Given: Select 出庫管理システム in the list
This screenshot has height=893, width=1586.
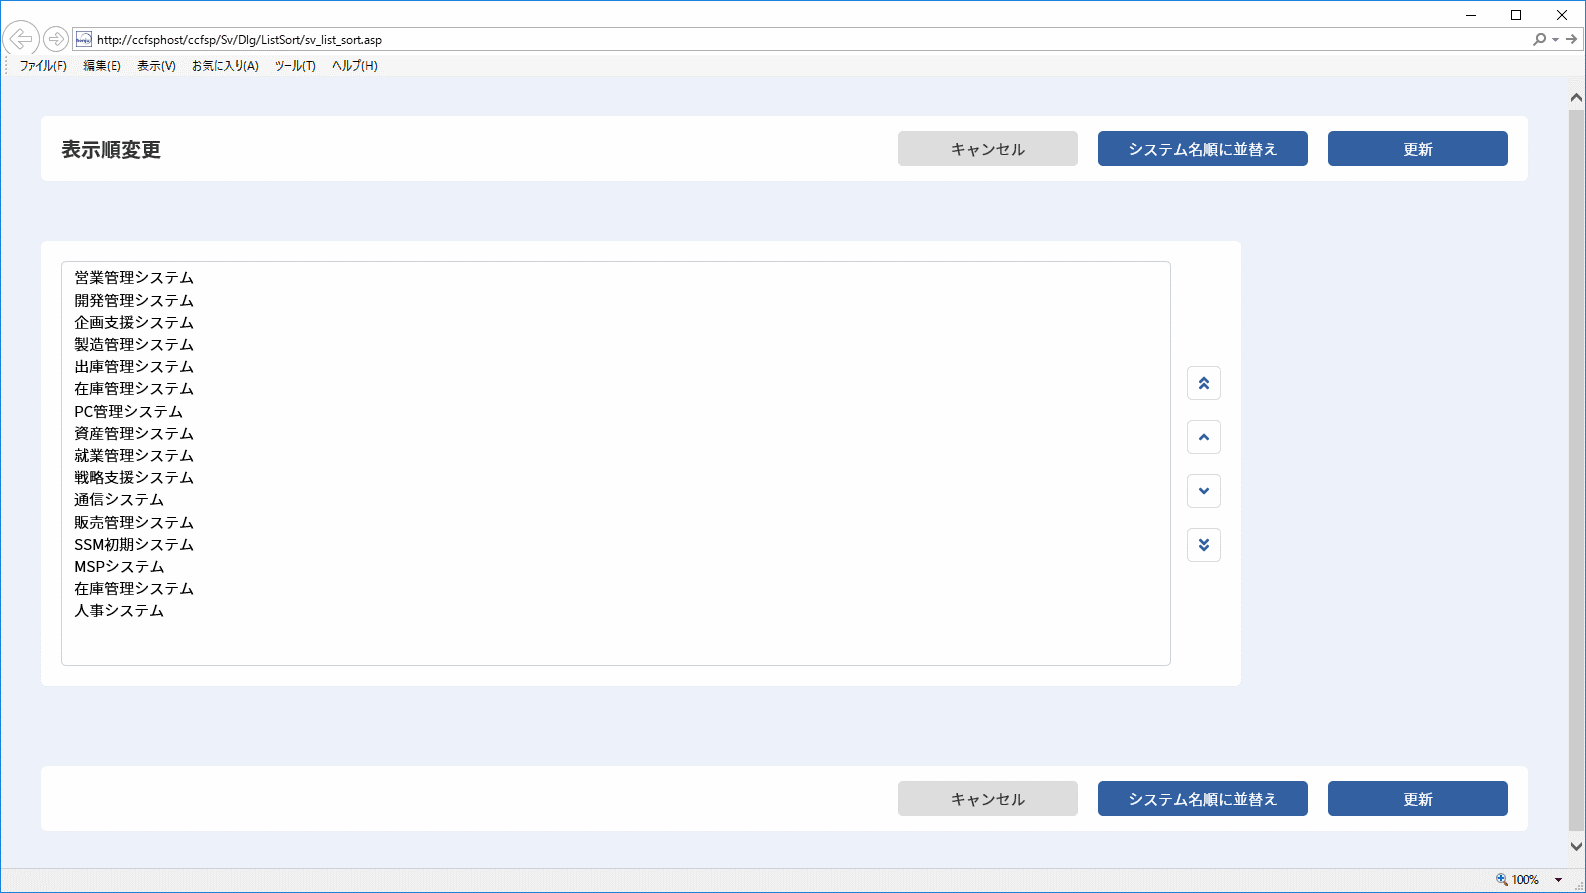Looking at the screenshot, I should click(x=134, y=367).
